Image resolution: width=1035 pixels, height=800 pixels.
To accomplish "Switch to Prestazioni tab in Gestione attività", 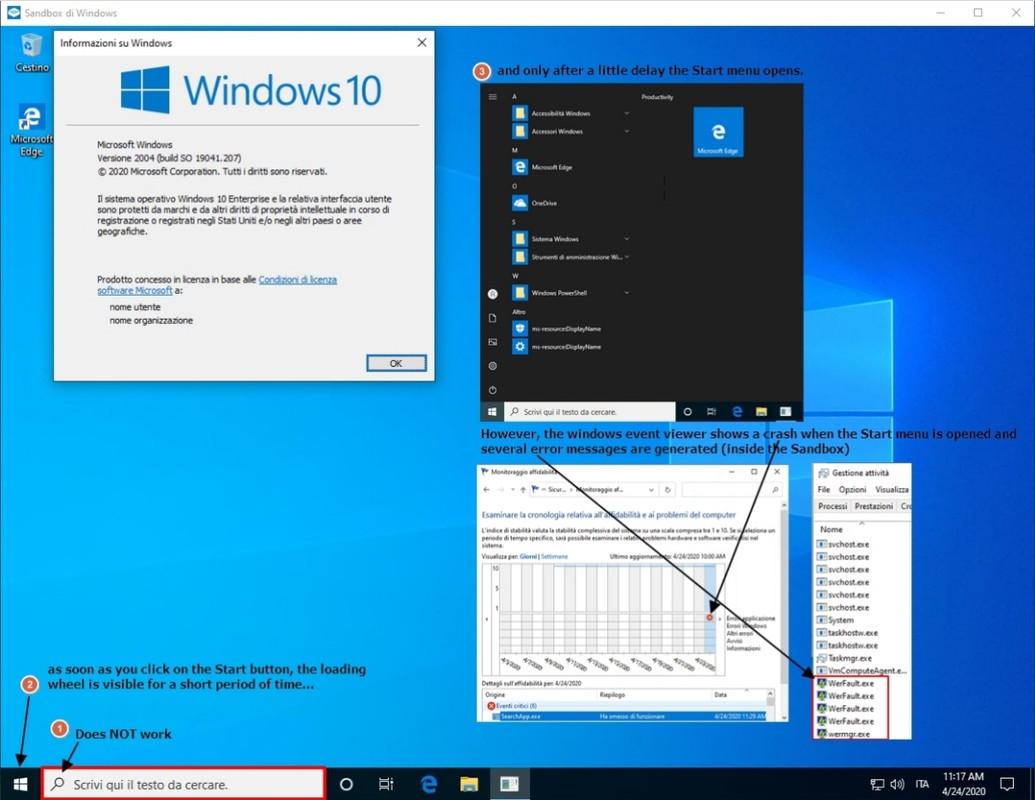I will pos(873,506).
